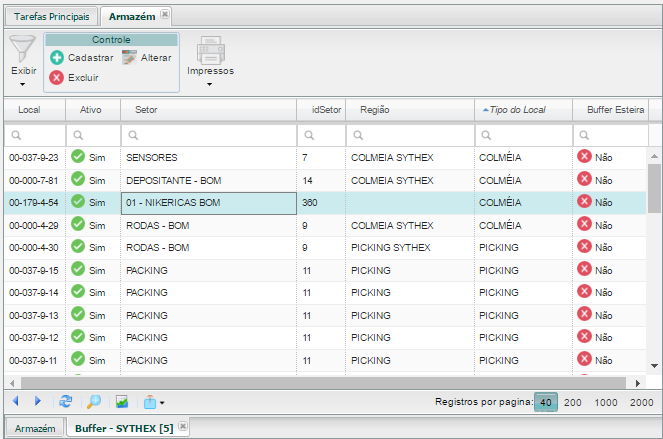
Task: Click red Buffer Esteira X for 00-037-9-23
Action: click(x=584, y=156)
